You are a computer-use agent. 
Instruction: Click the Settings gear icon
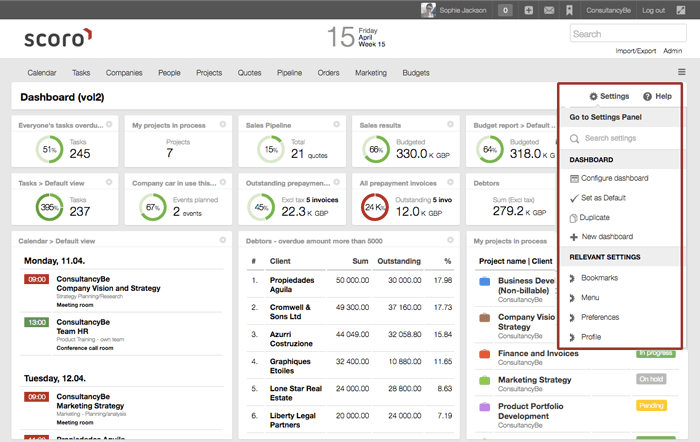(593, 96)
